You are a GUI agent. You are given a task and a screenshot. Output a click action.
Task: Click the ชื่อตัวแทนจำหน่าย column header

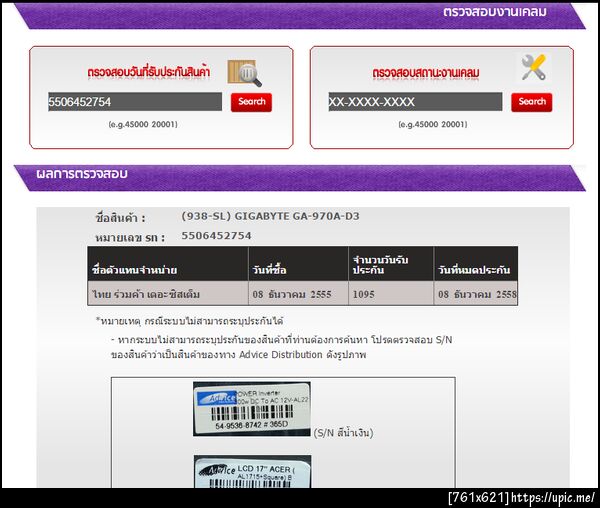tap(168, 264)
